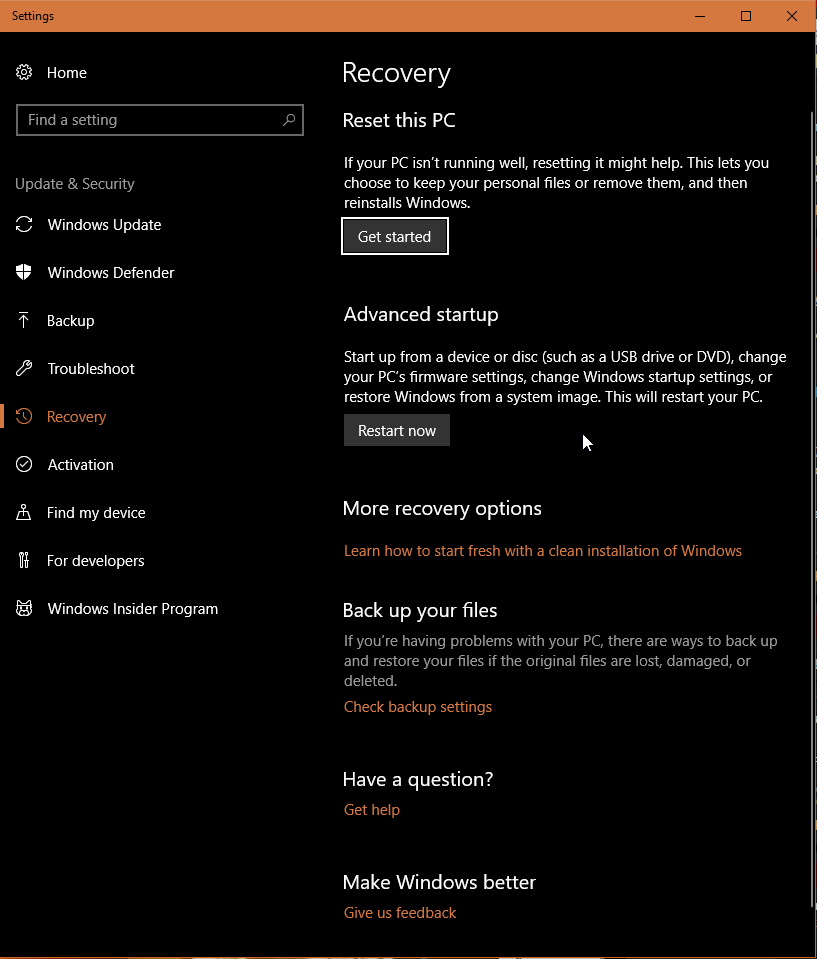Viewport: 817px width, 959px height.
Task: Click the Activation checkmark icon
Action: tap(24, 464)
